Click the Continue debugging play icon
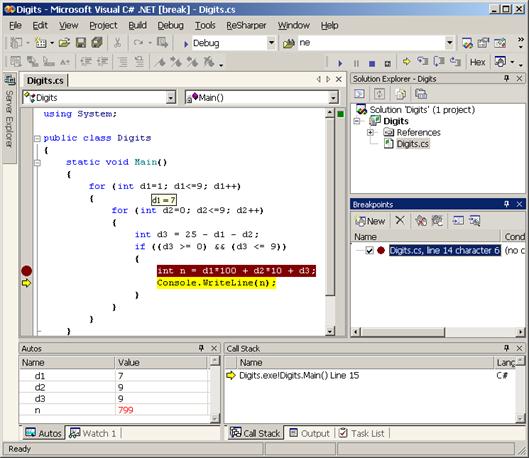 (340, 63)
